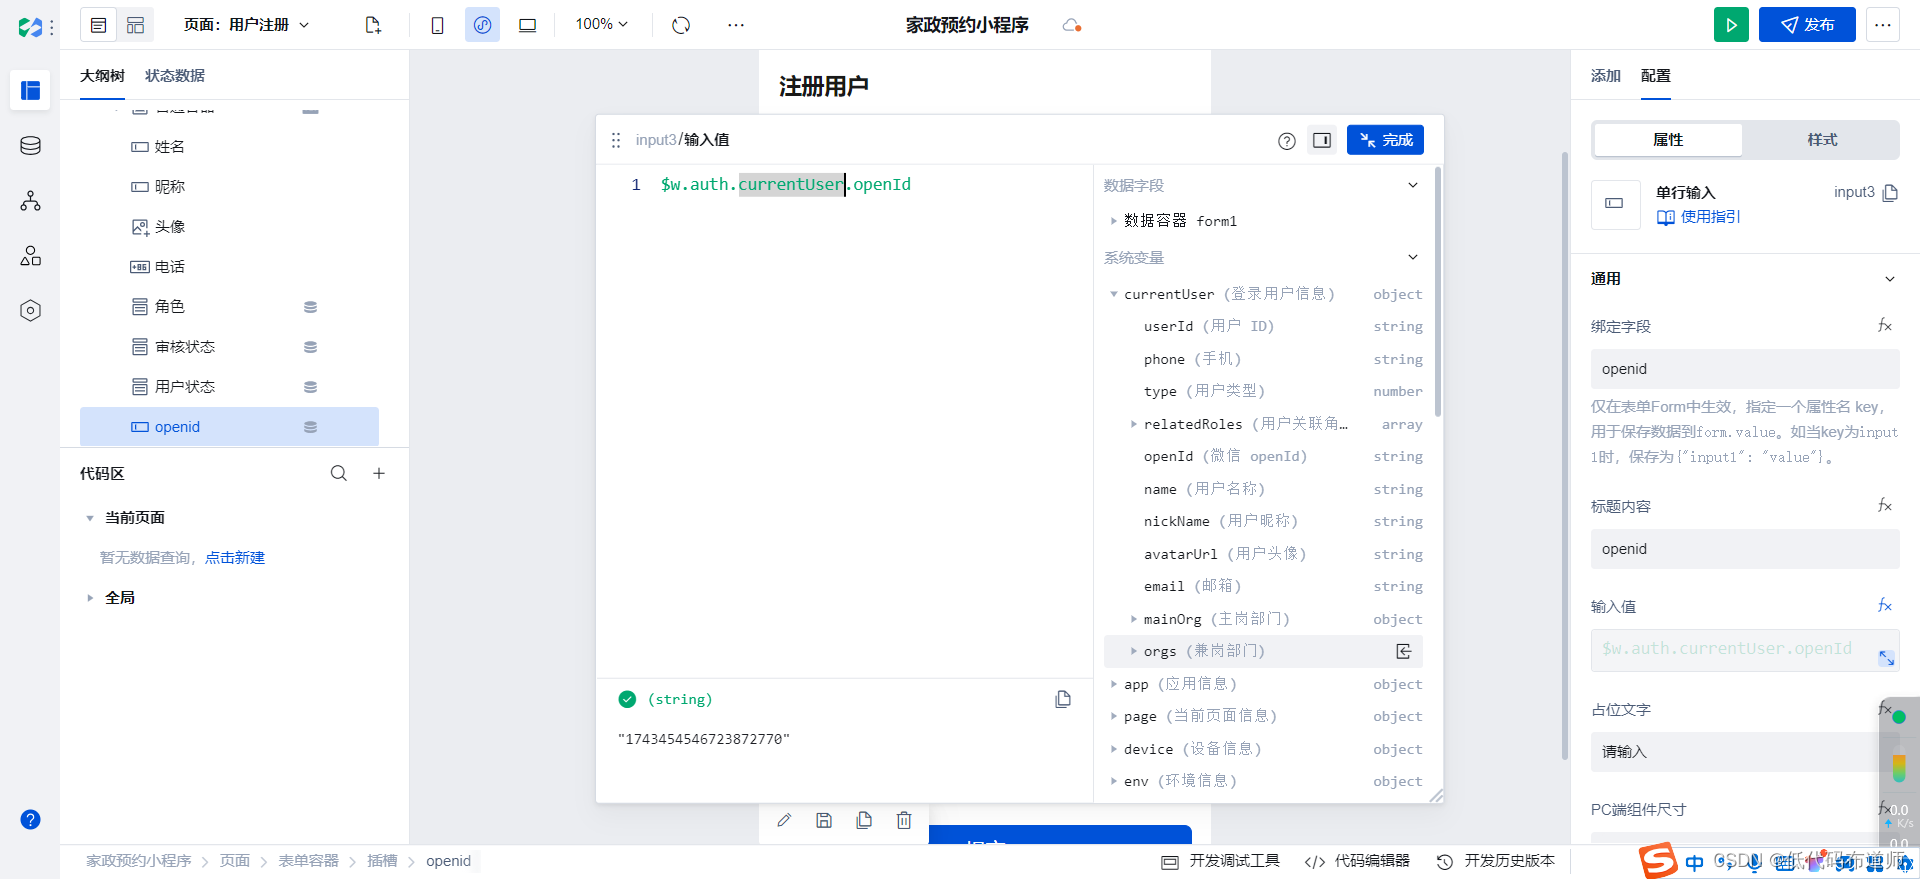This screenshot has width=1920, height=879.
Task: Select the desktop PC preview device
Action: [x=527, y=25]
